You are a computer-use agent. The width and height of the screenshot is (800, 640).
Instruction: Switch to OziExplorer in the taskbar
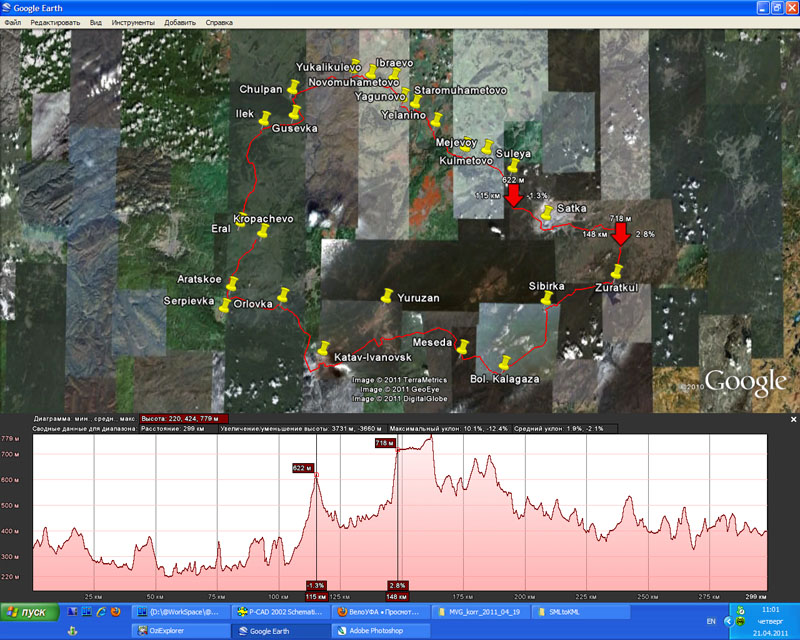180,631
